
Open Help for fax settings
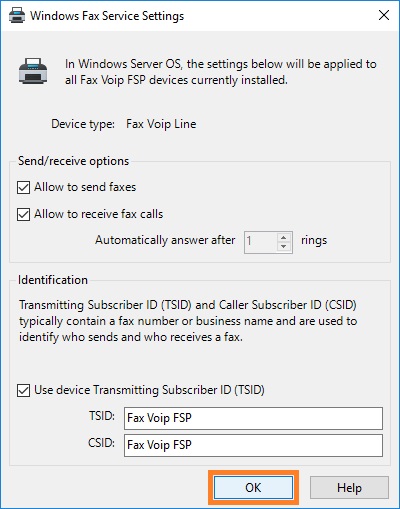click(x=349, y=488)
